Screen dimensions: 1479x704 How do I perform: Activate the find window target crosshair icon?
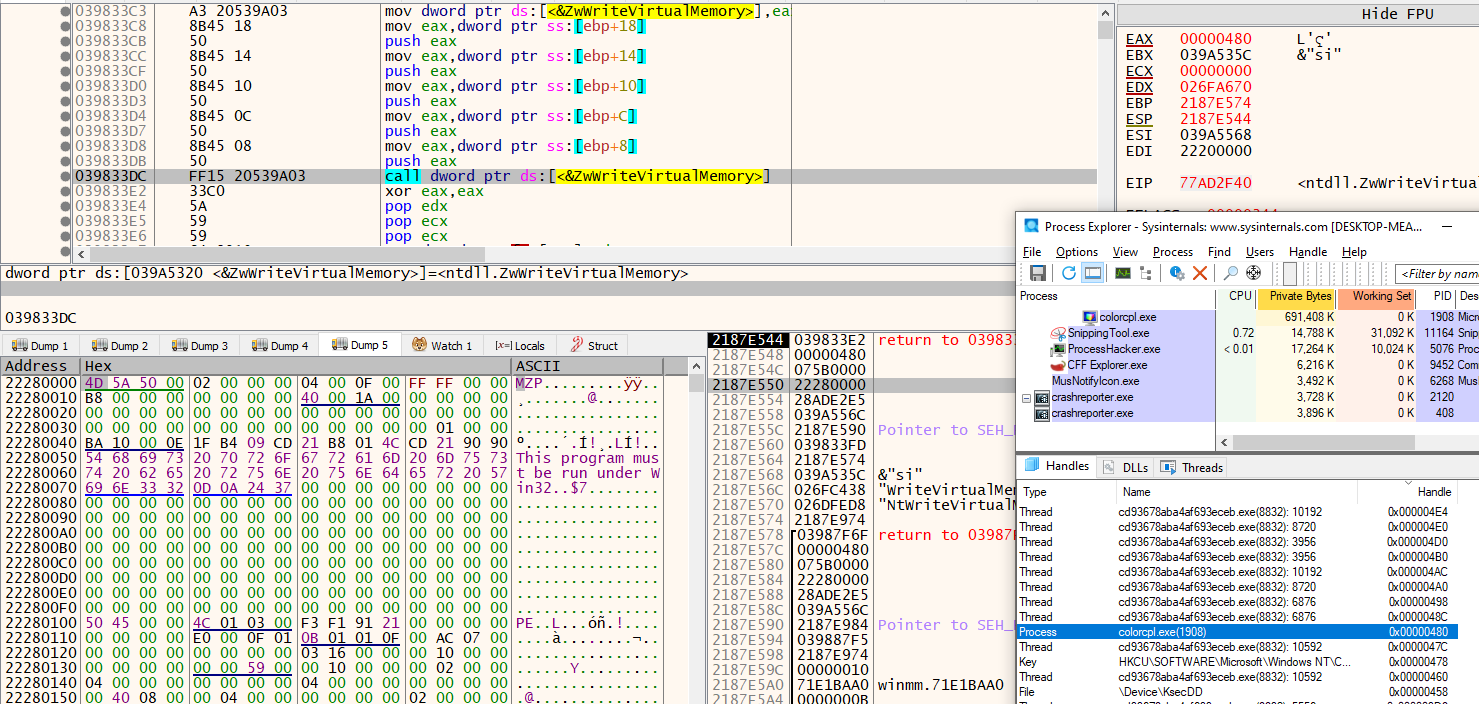pyautogui.click(x=1254, y=272)
